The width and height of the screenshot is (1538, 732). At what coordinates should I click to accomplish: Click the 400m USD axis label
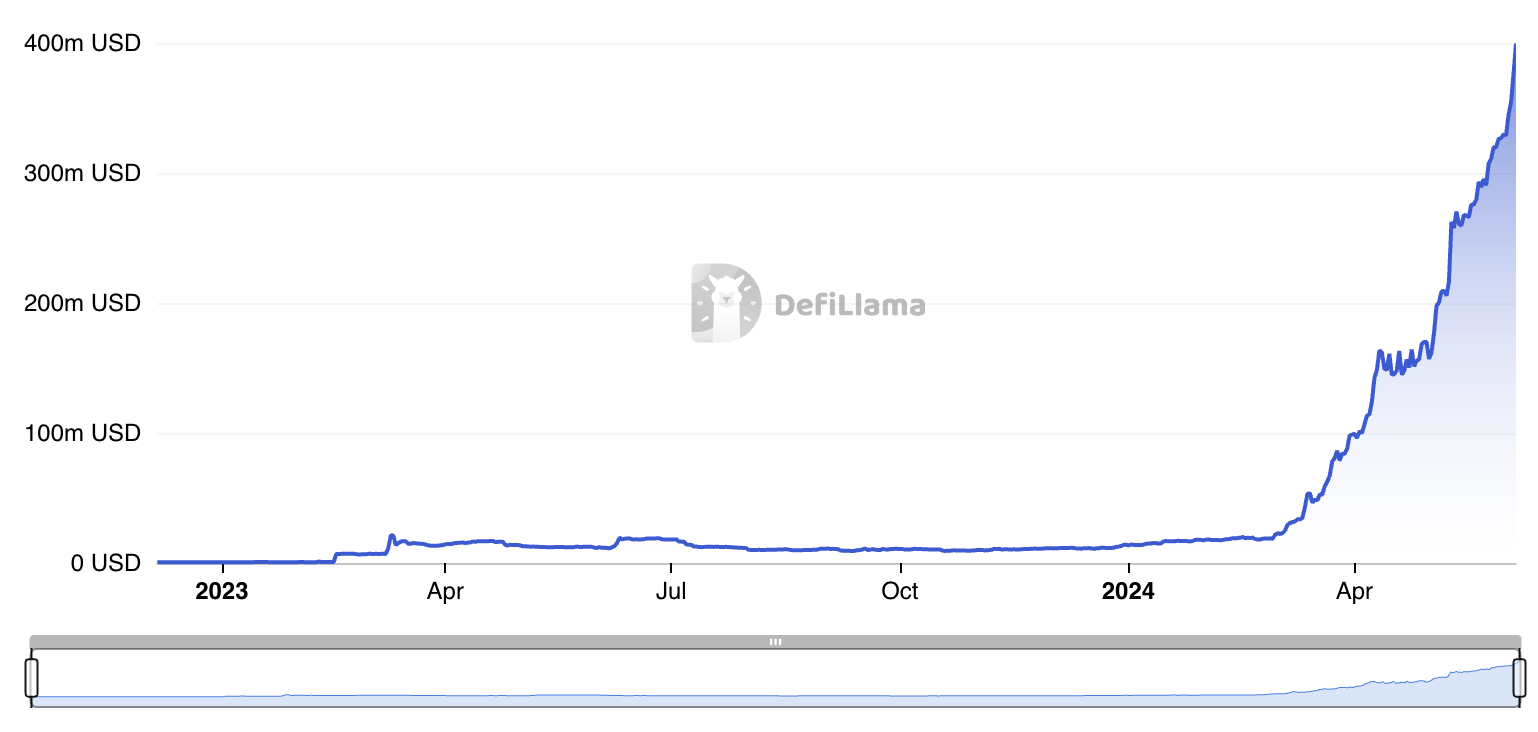click(83, 44)
